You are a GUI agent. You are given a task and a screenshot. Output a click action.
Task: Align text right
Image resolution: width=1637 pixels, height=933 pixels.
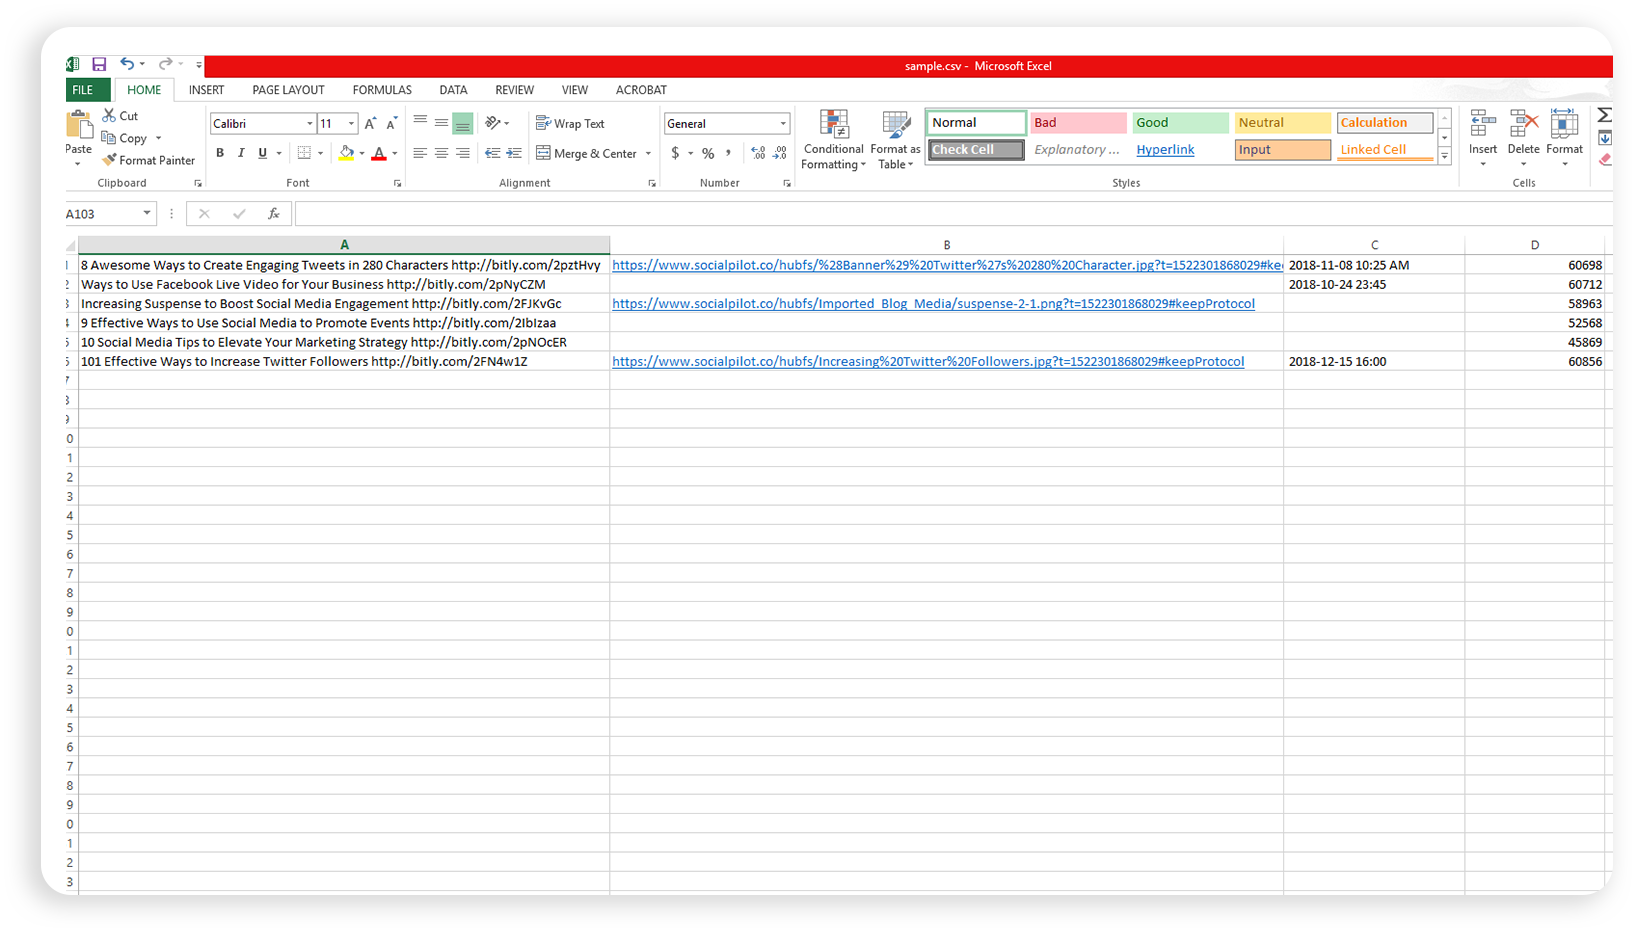tap(462, 153)
